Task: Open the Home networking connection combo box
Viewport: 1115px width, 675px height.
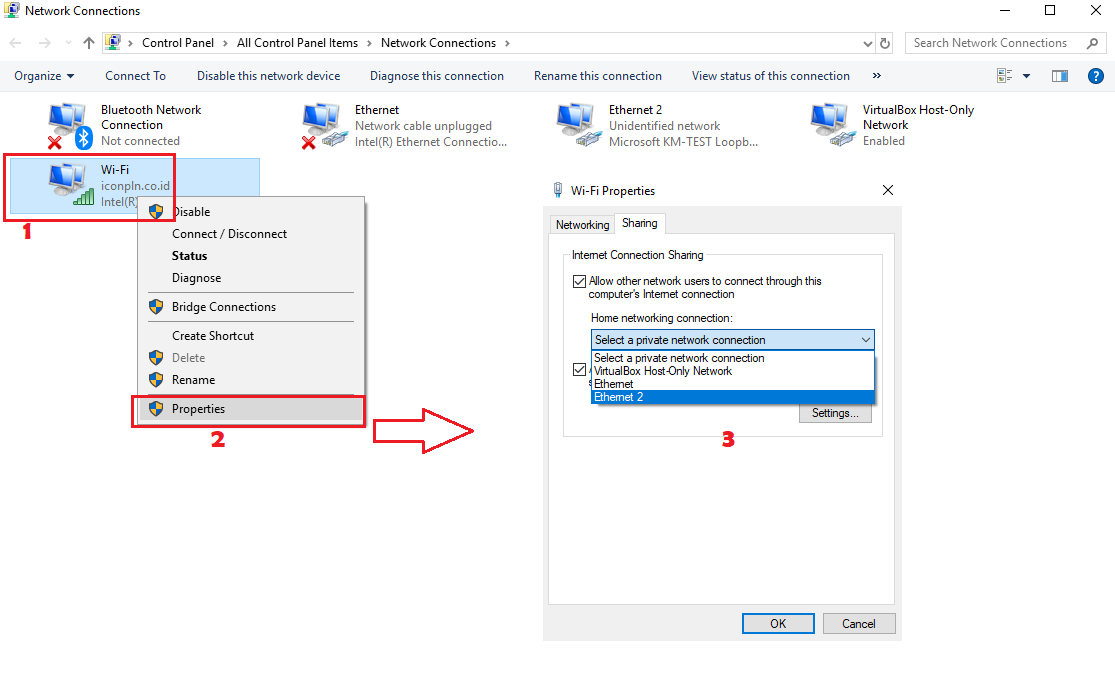Action: [732, 340]
